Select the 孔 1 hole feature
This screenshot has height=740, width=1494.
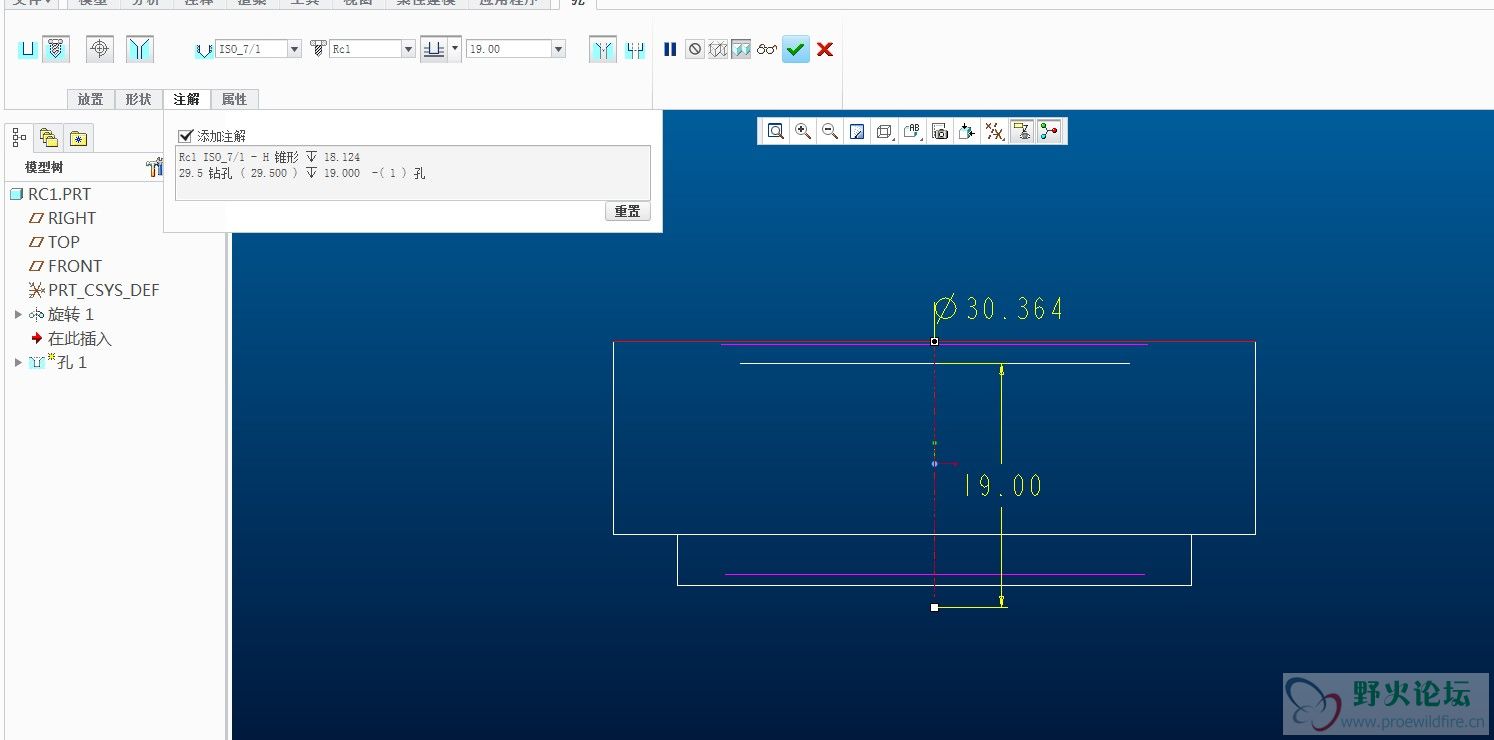pyautogui.click(x=58, y=363)
